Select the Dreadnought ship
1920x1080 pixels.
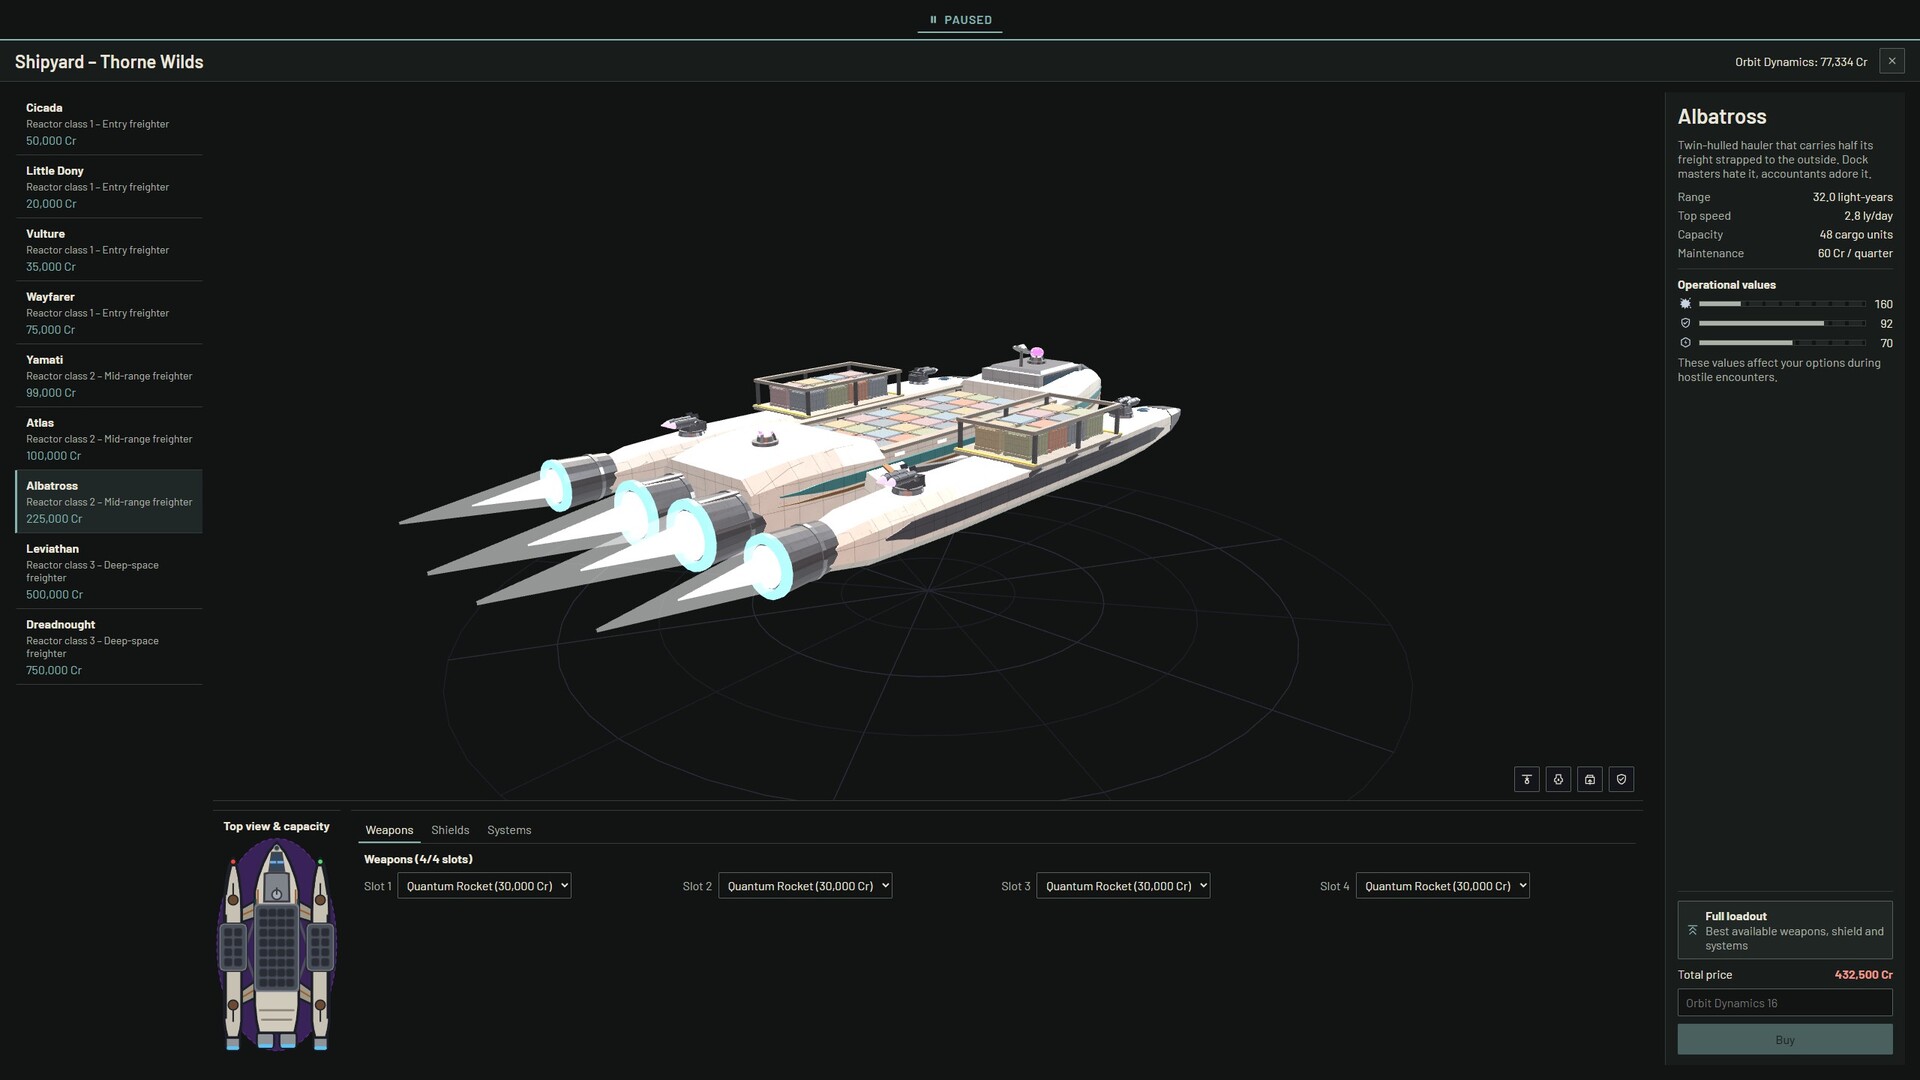(109, 647)
